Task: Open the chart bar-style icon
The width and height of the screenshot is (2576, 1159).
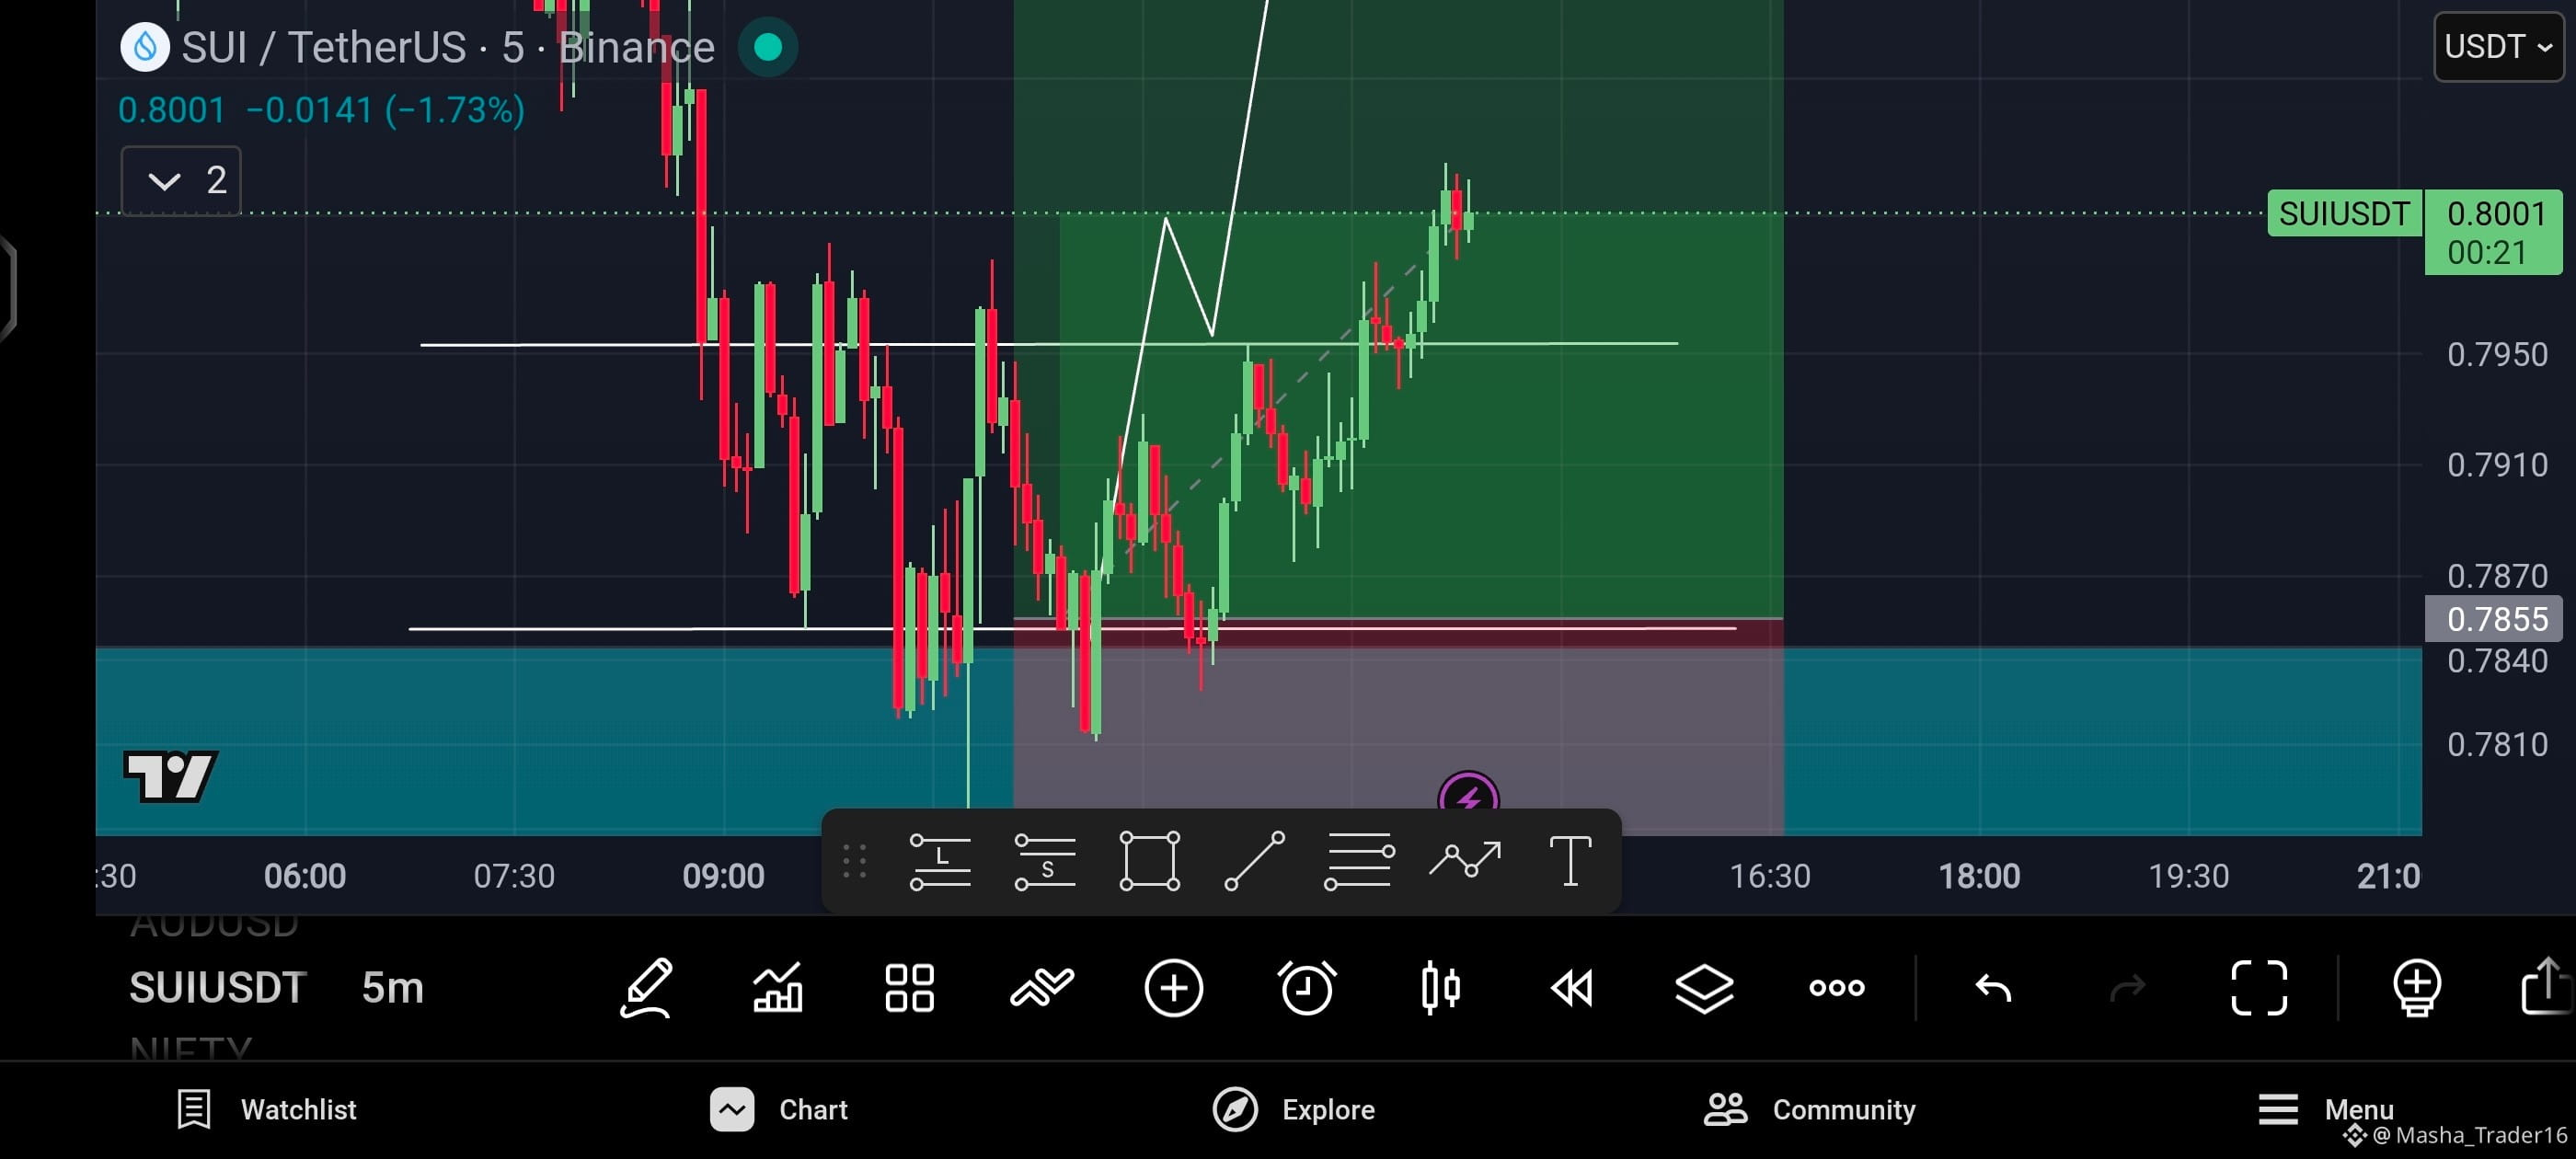Action: (x=778, y=988)
